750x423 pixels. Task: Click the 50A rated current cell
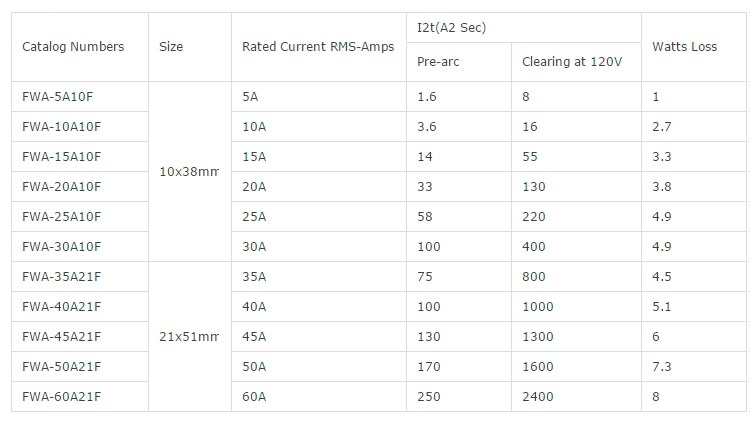pos(254,367)
